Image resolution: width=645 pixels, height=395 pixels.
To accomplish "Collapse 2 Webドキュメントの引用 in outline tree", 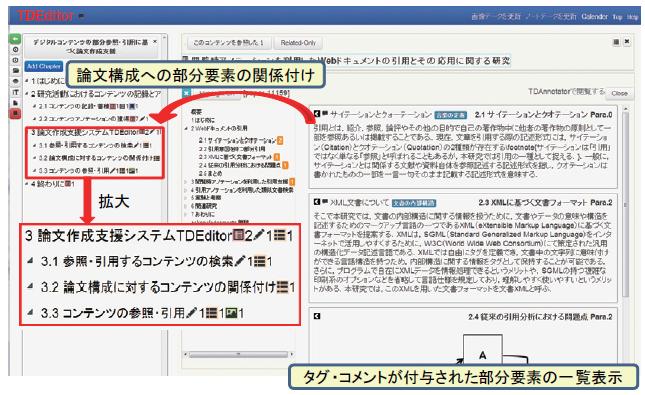I will (186, 128).
